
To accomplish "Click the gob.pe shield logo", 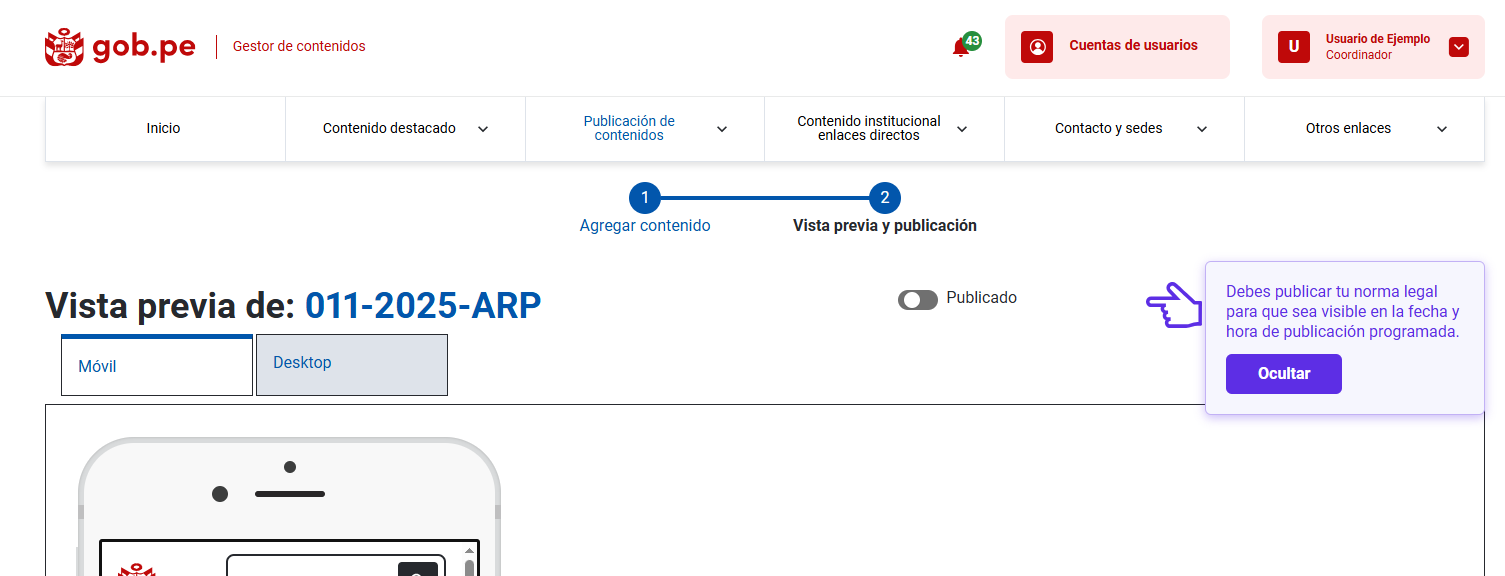I will pos(64,47).
